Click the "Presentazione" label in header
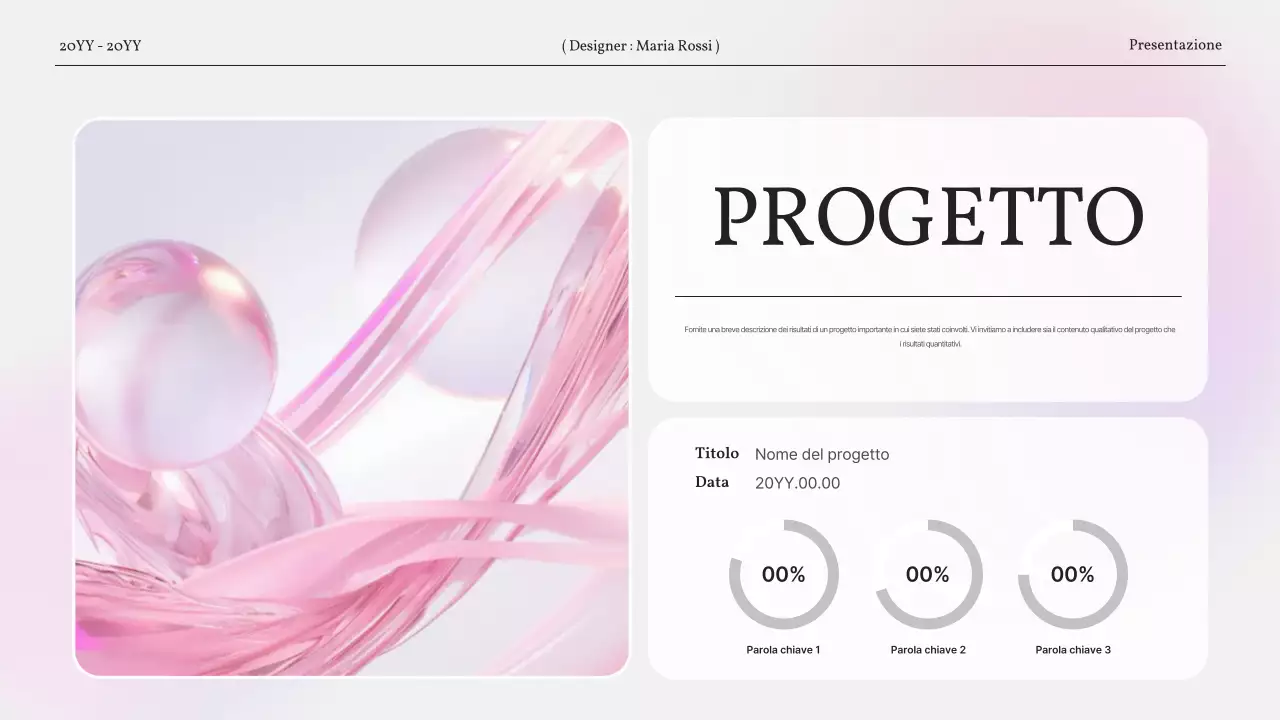This screenshot has width=1280, height=720. point(1175,45)
